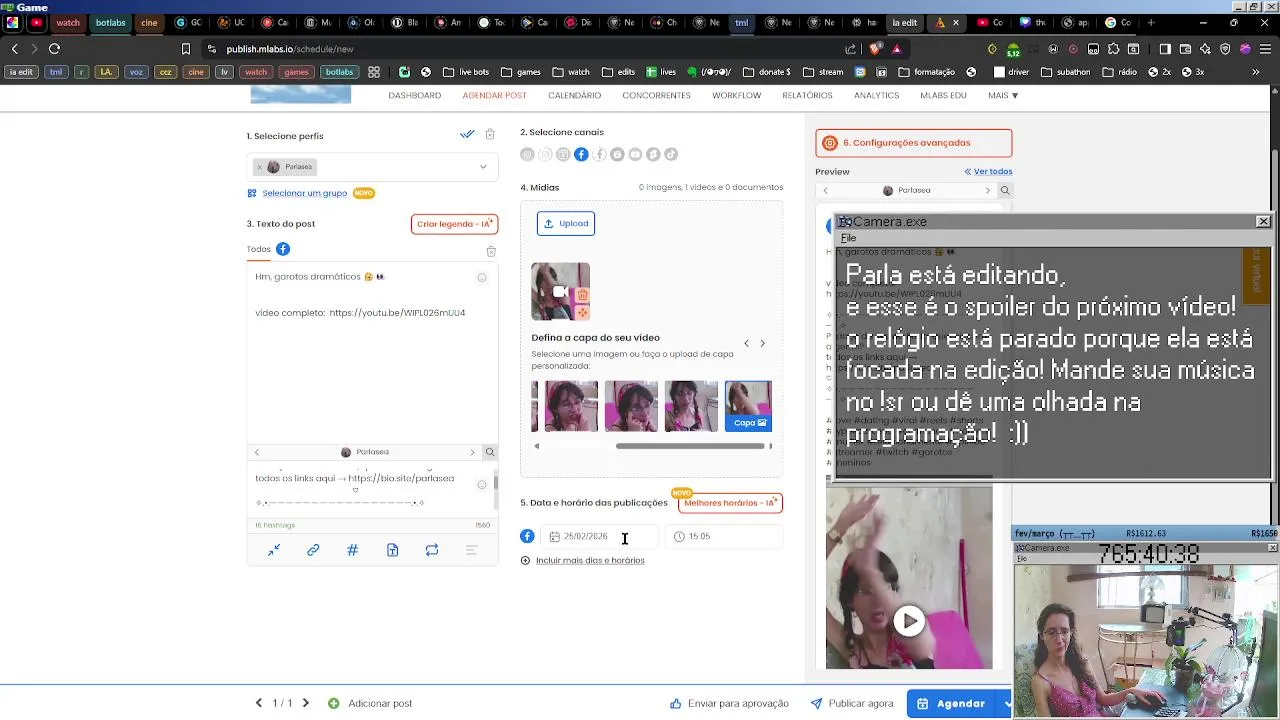This screenshot has height=720, width=1280.
Task: Open the ANALYTICS menu item
Action: click(x=876, y=95)
